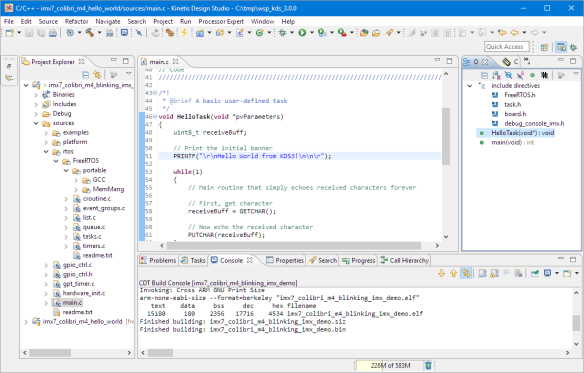
Task: Sort the Outline items alphabetically
Action: (496, 75)
